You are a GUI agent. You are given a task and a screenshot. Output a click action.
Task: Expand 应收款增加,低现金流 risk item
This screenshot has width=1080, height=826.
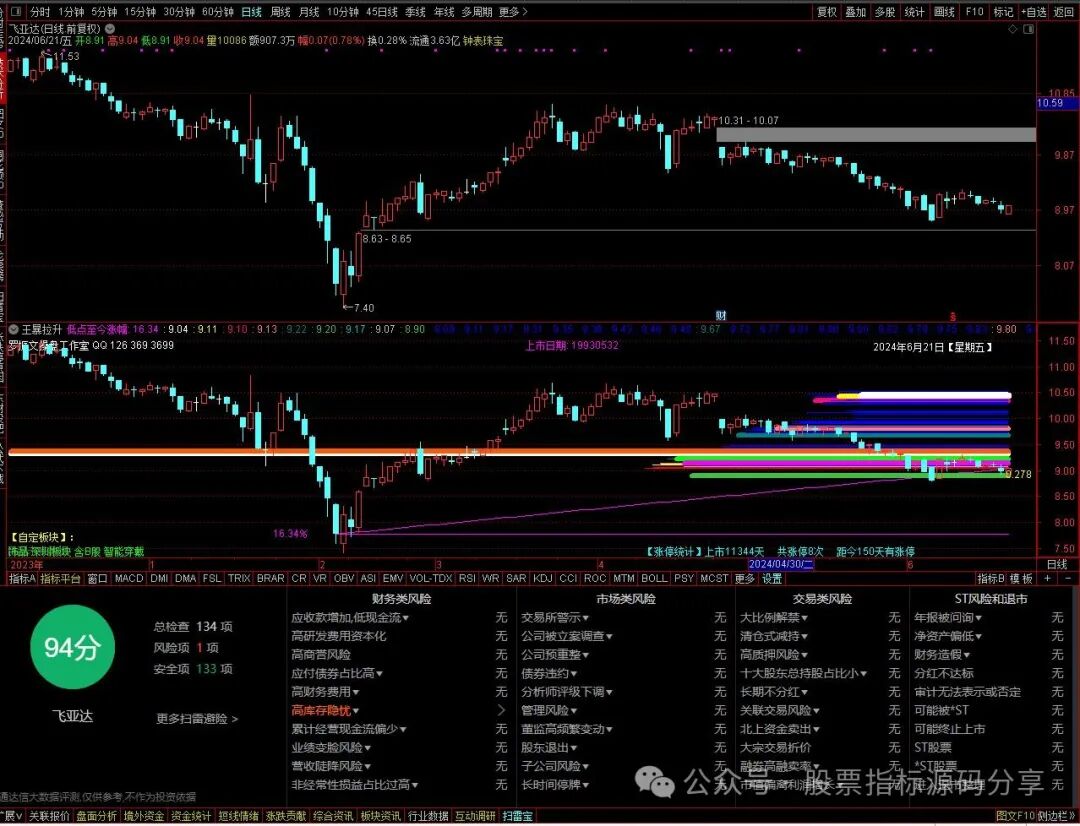(350, 617)
